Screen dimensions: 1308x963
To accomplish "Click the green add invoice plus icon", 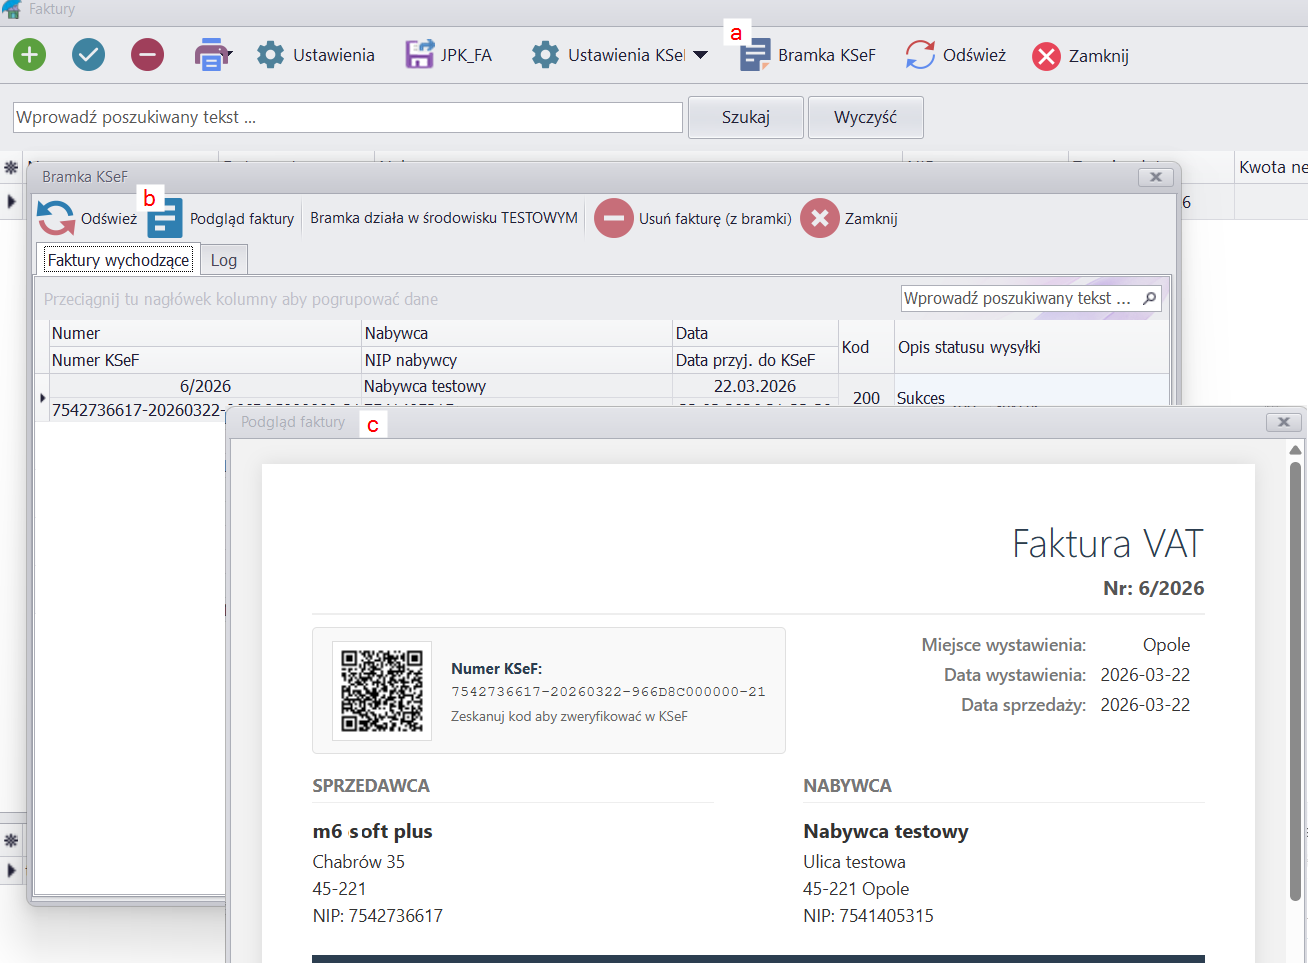I will point(30,55).
